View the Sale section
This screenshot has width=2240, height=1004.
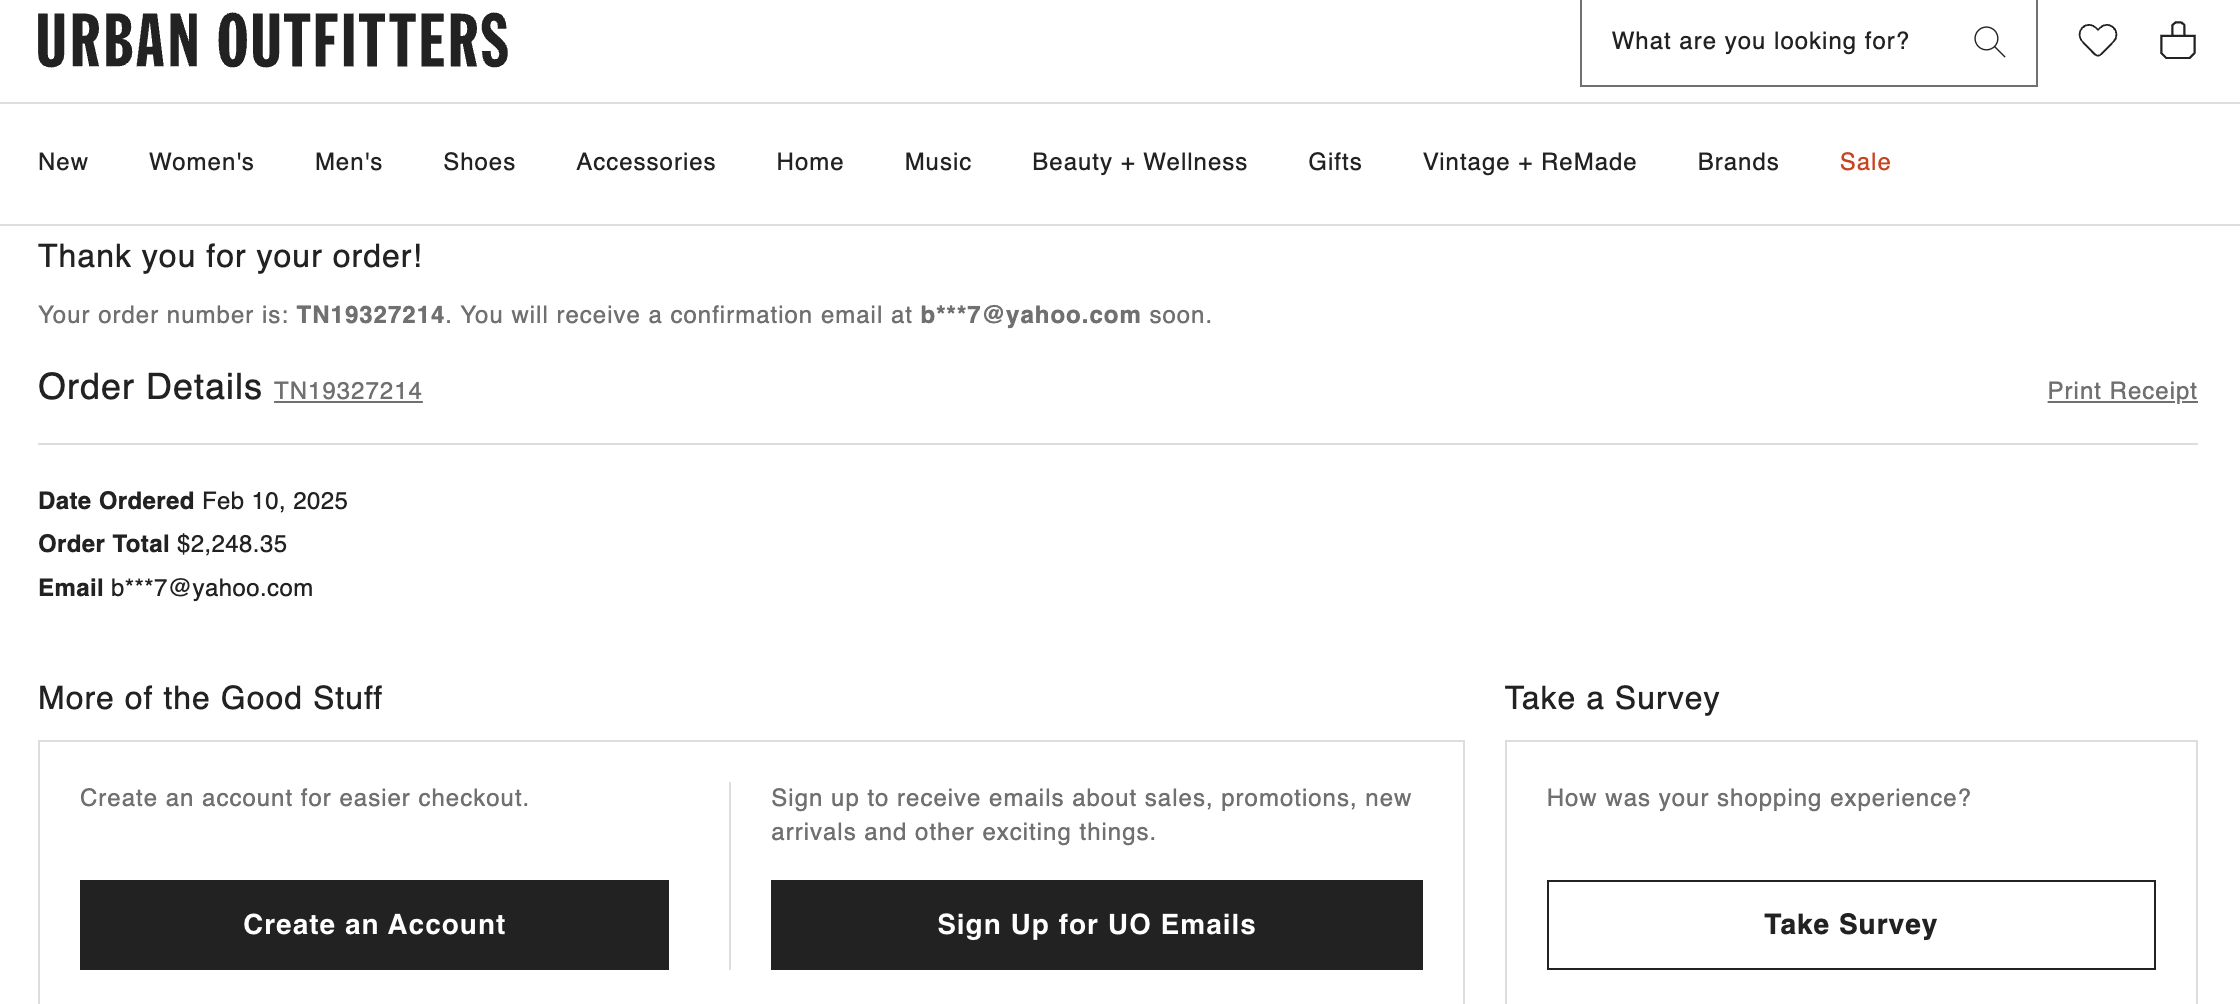[1865, 162]
